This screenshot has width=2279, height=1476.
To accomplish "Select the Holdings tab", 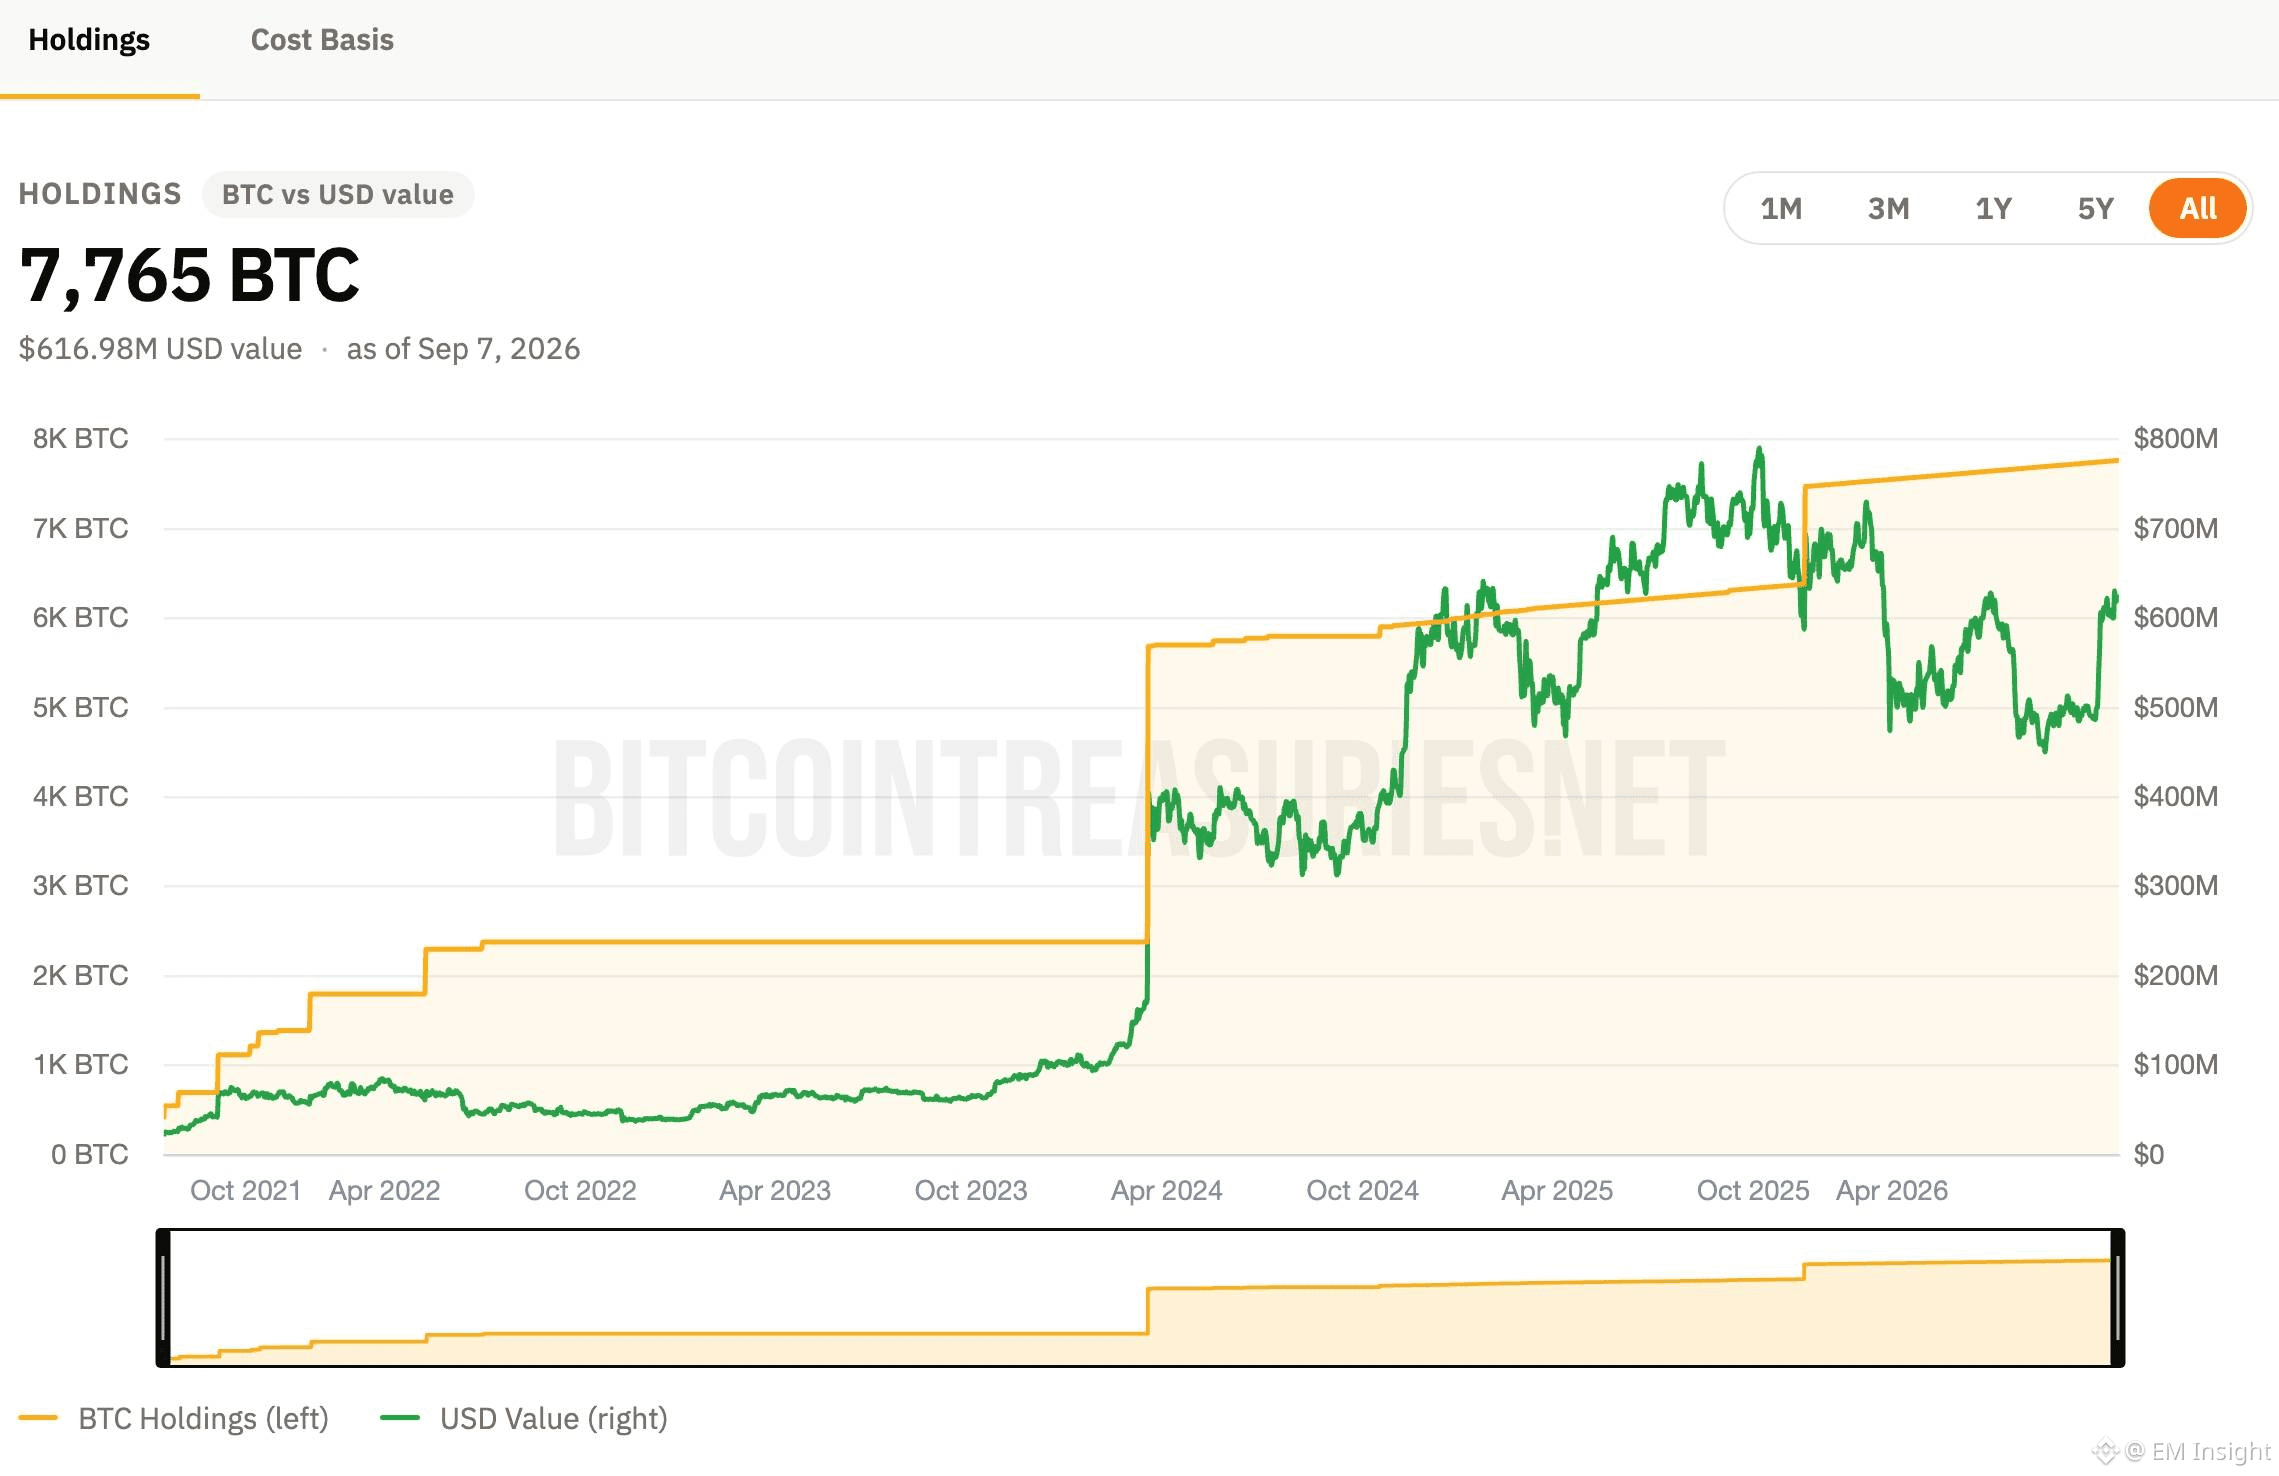I will [89, 40].
